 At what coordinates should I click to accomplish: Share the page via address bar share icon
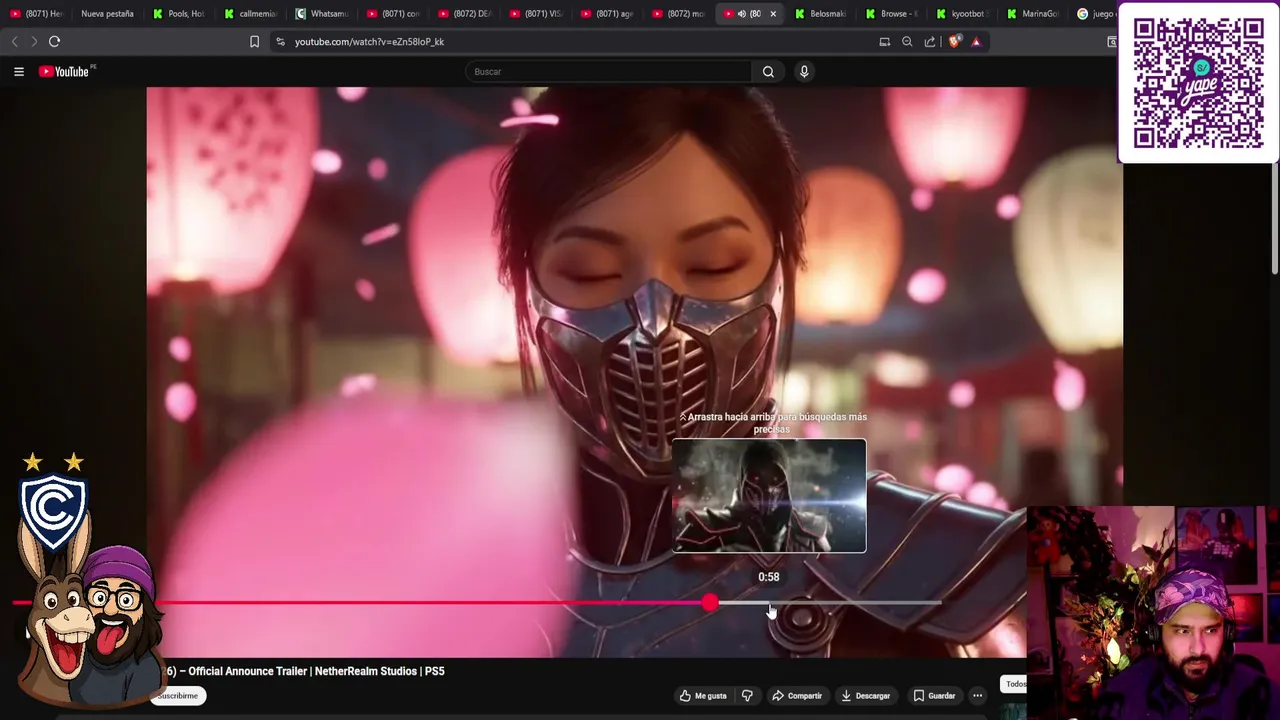coord(930,41)
